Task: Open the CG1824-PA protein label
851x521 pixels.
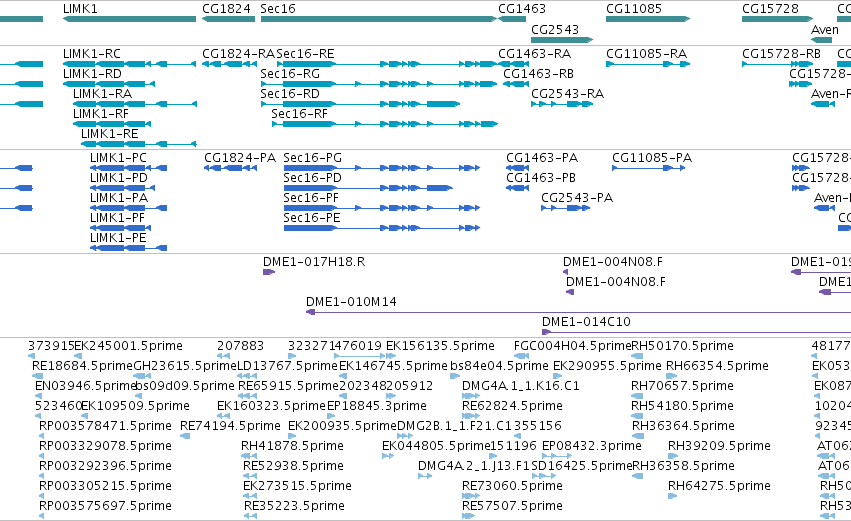Action: [x=240, y=158]
